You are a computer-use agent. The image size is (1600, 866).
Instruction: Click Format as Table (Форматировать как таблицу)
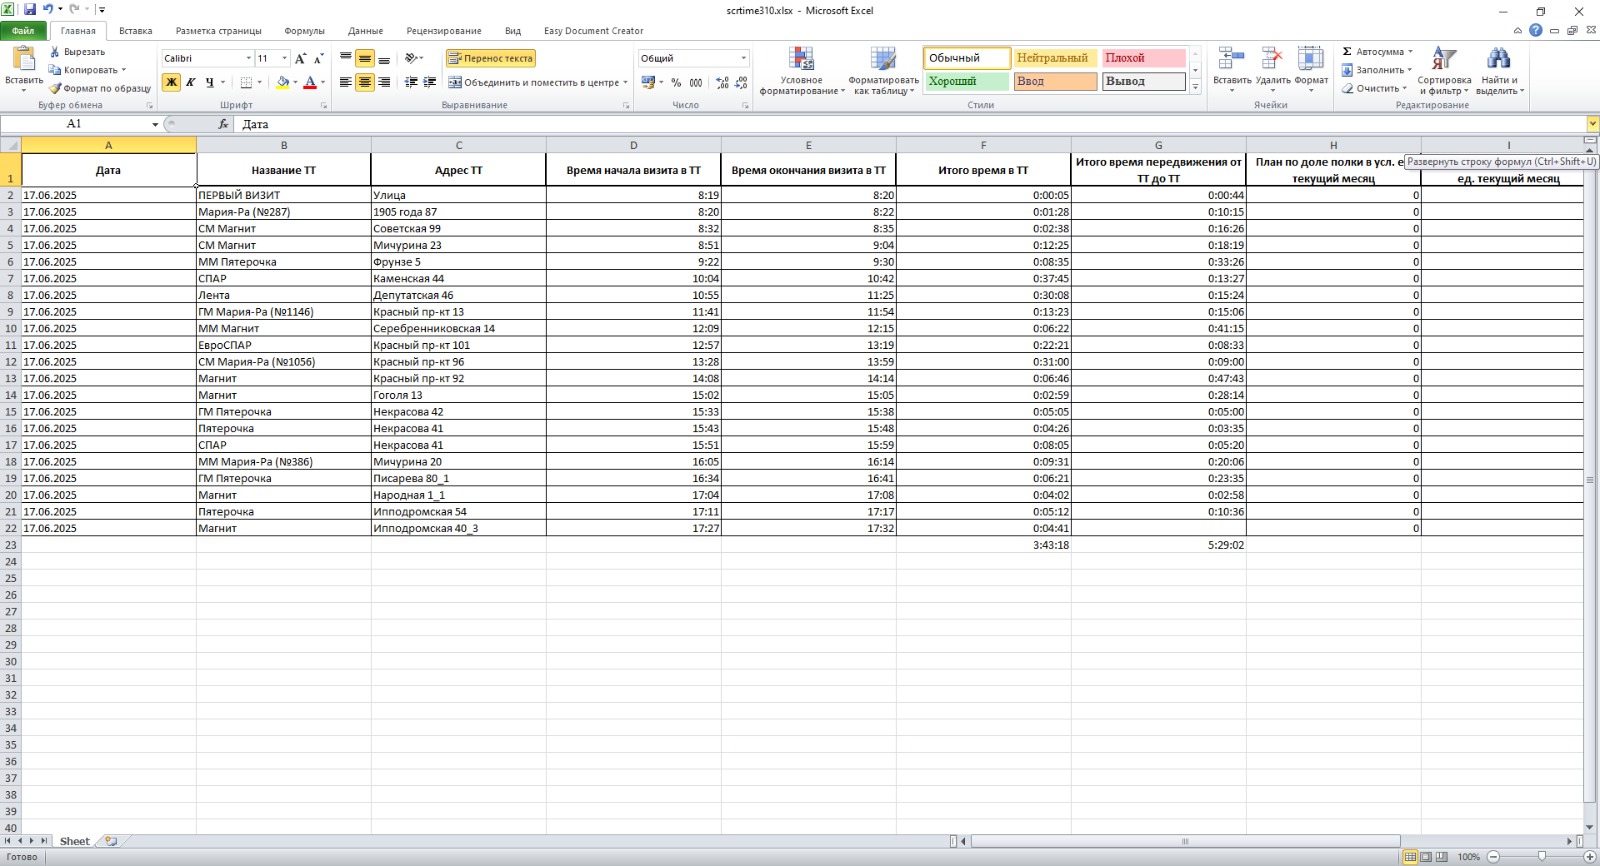pos(883,71)
